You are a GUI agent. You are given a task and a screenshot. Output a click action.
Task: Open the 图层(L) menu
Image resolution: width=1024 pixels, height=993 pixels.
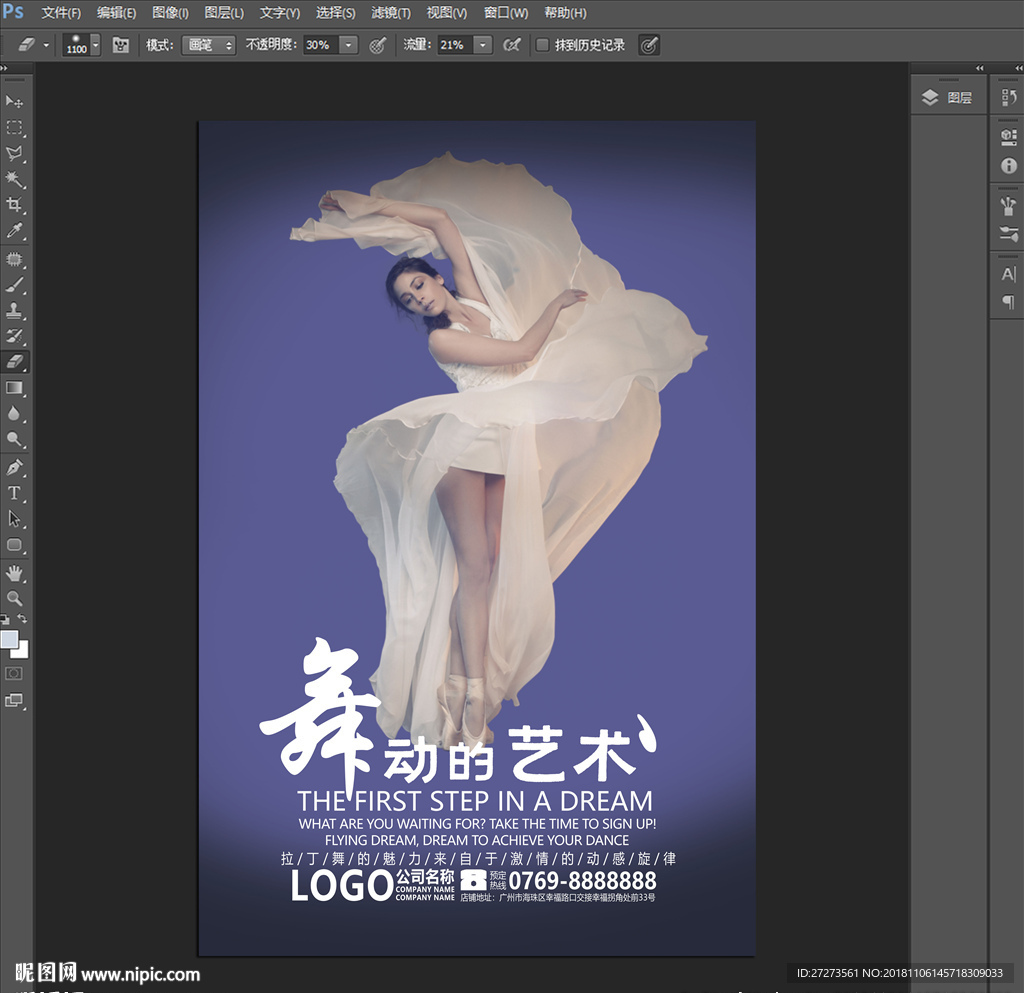tap(224, 12)
